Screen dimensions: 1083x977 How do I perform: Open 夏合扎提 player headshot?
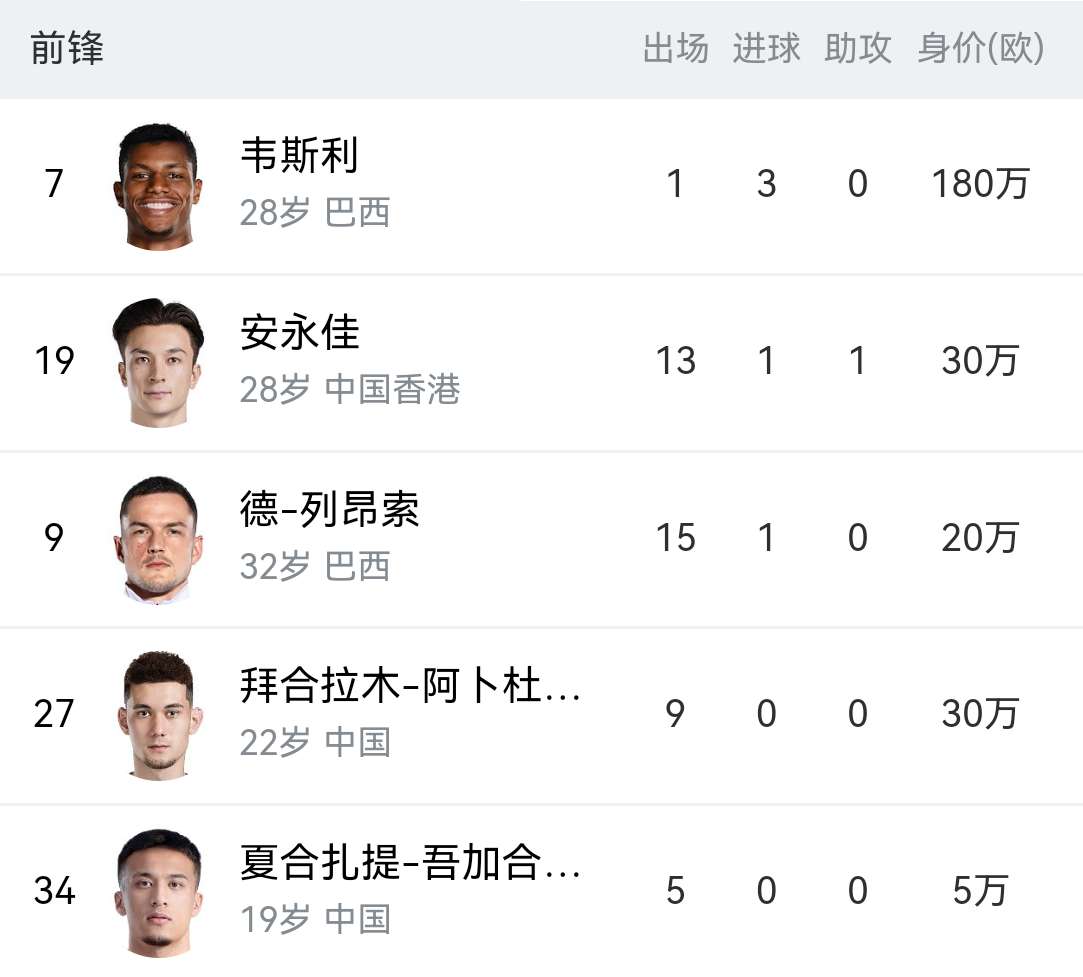pyautogui.click(x=158, y=893)
